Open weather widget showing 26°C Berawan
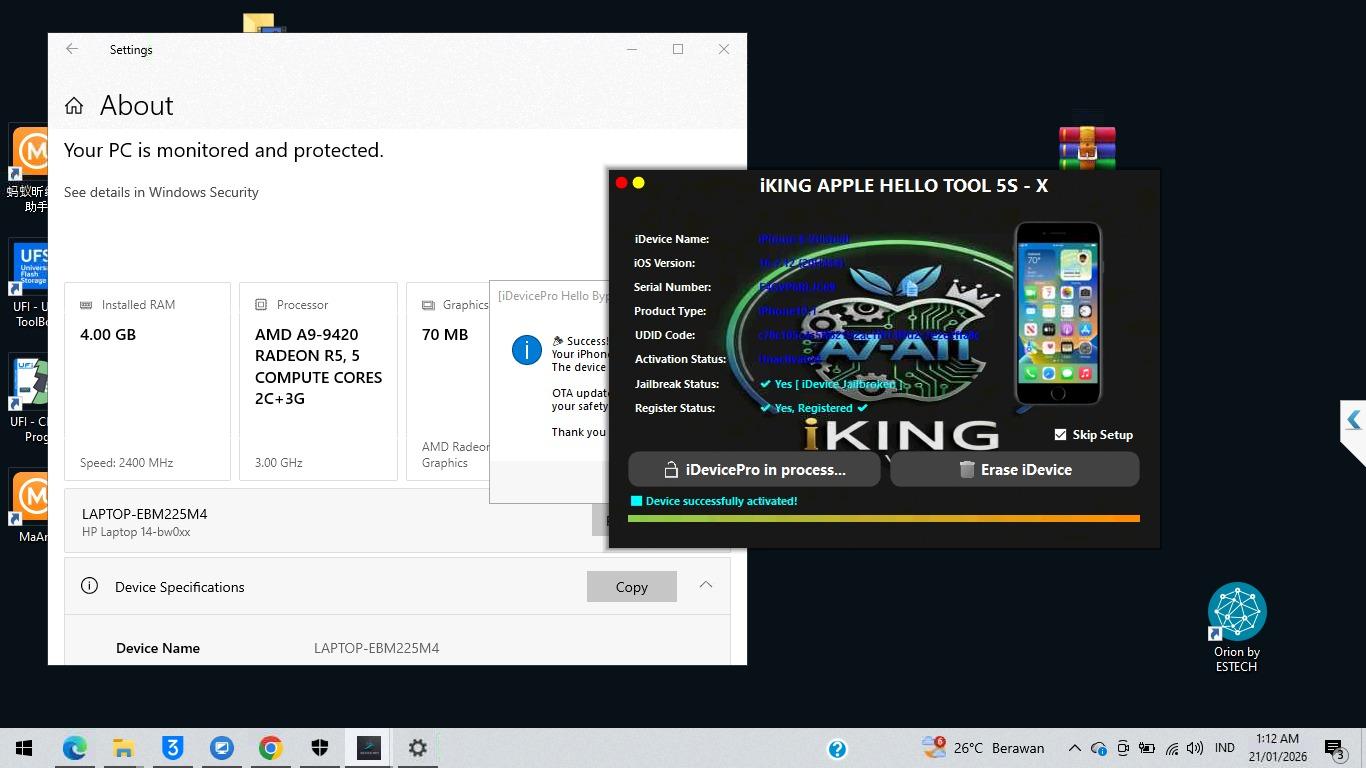Viewport: 1366px width, 768px height. (x=984, y=748)
